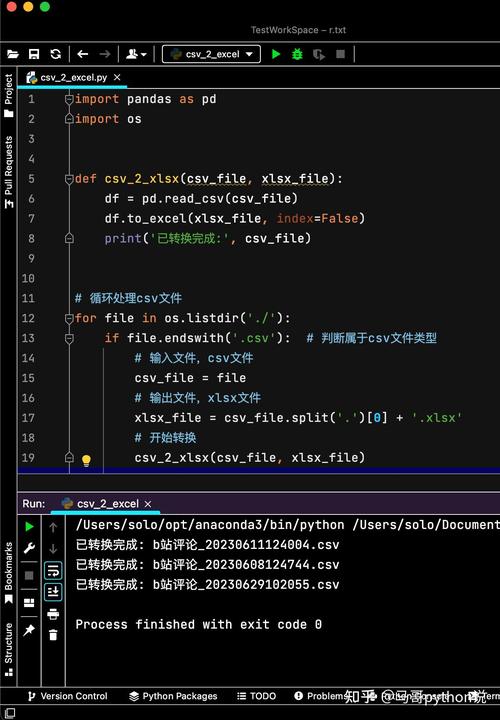The width and height of the screenshot is (500, 720).
Task: Clear console with the trash icon
Action: tap(53, 635)
